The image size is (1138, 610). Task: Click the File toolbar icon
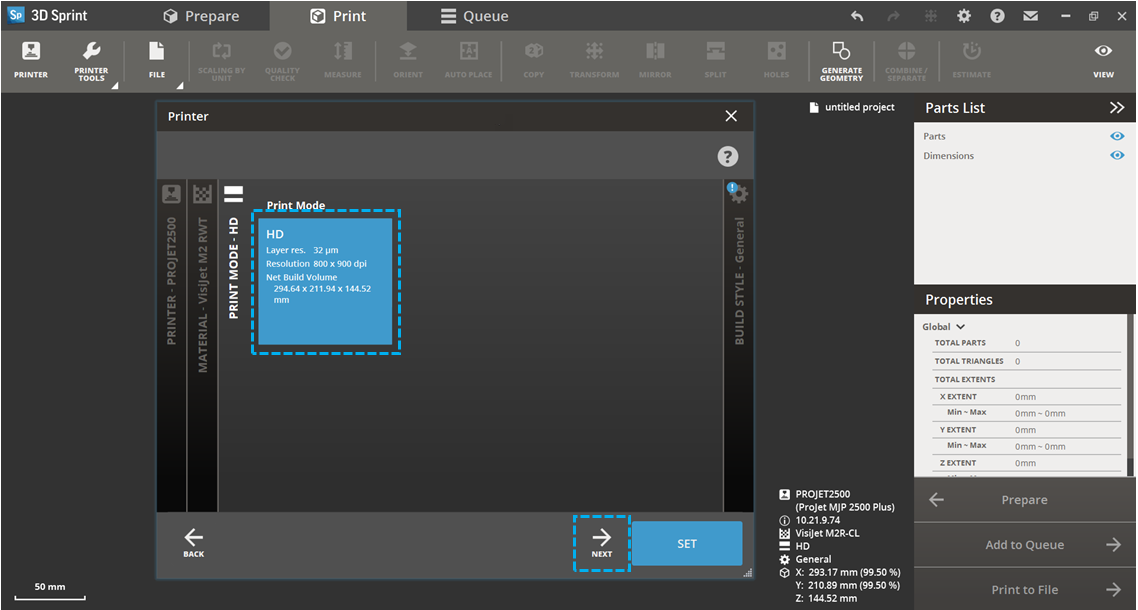coord(157,59)
